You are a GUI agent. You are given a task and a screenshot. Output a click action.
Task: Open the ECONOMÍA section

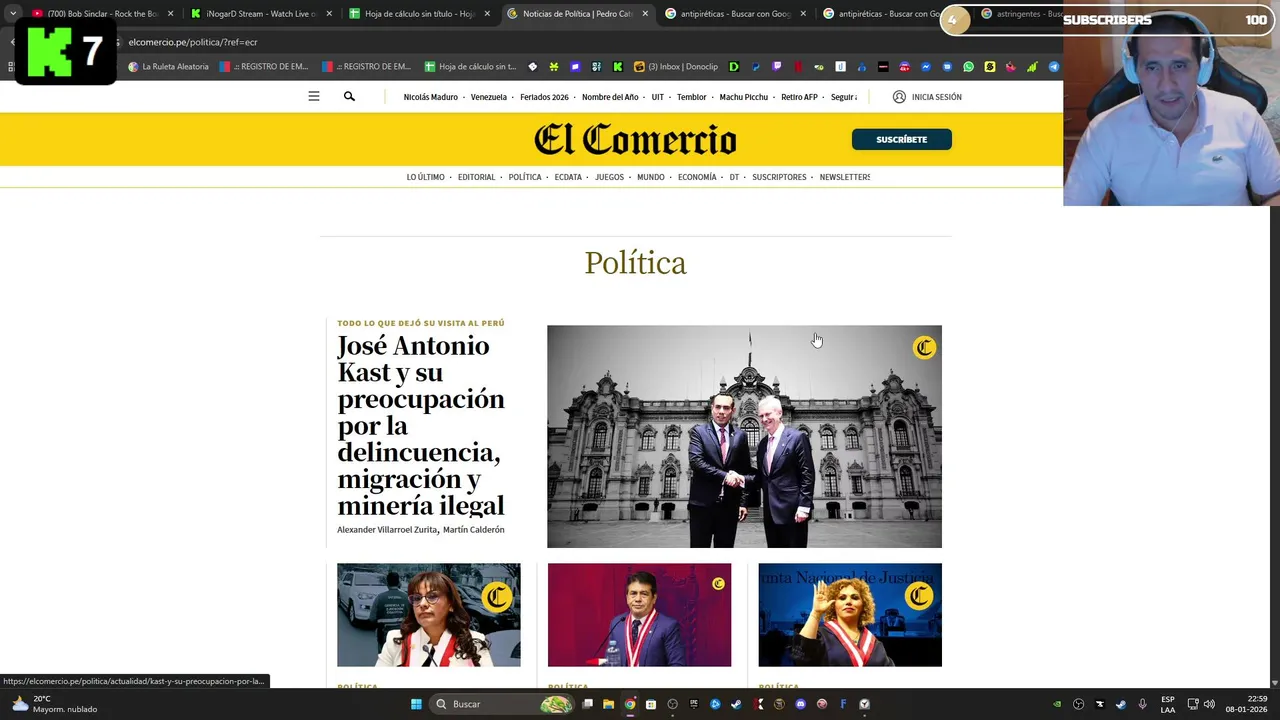697,177
